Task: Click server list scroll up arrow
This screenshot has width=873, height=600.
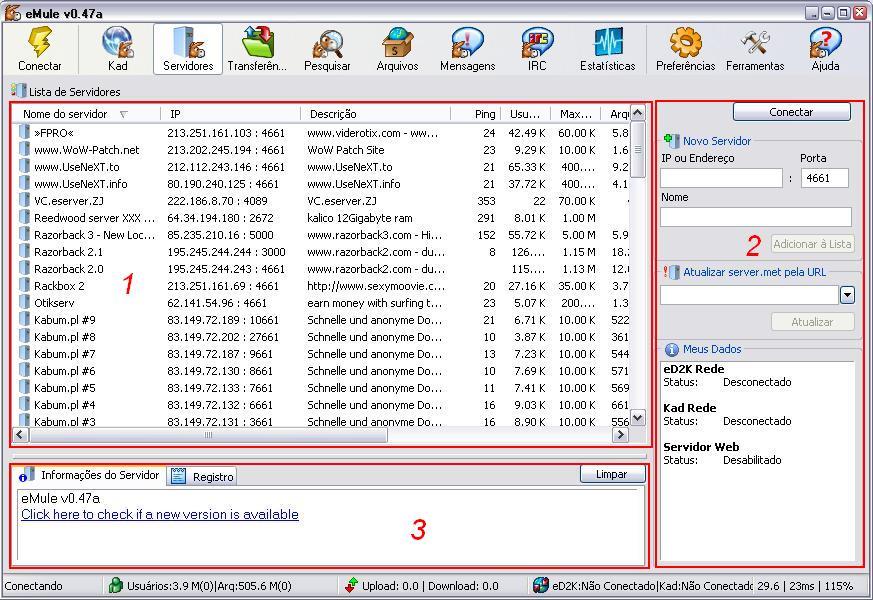Action: (638, 113)
